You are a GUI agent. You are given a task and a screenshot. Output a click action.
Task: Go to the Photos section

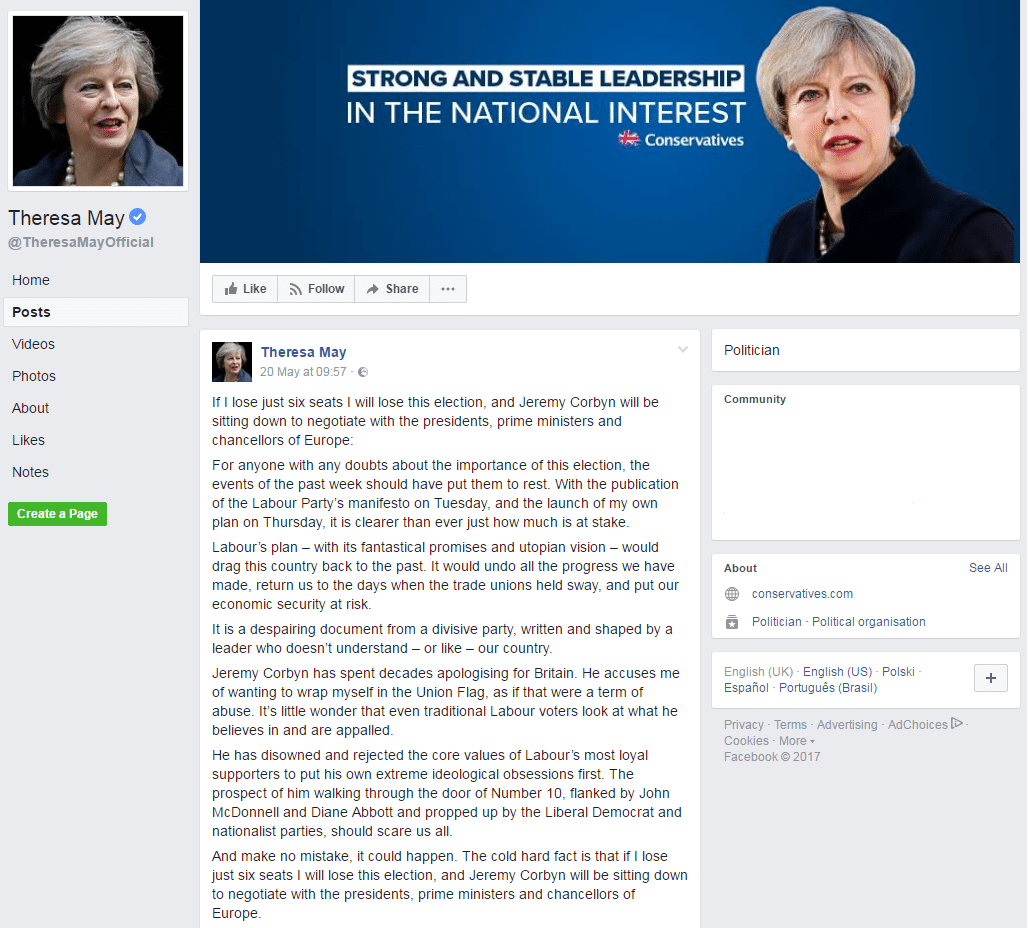point(34,376)
